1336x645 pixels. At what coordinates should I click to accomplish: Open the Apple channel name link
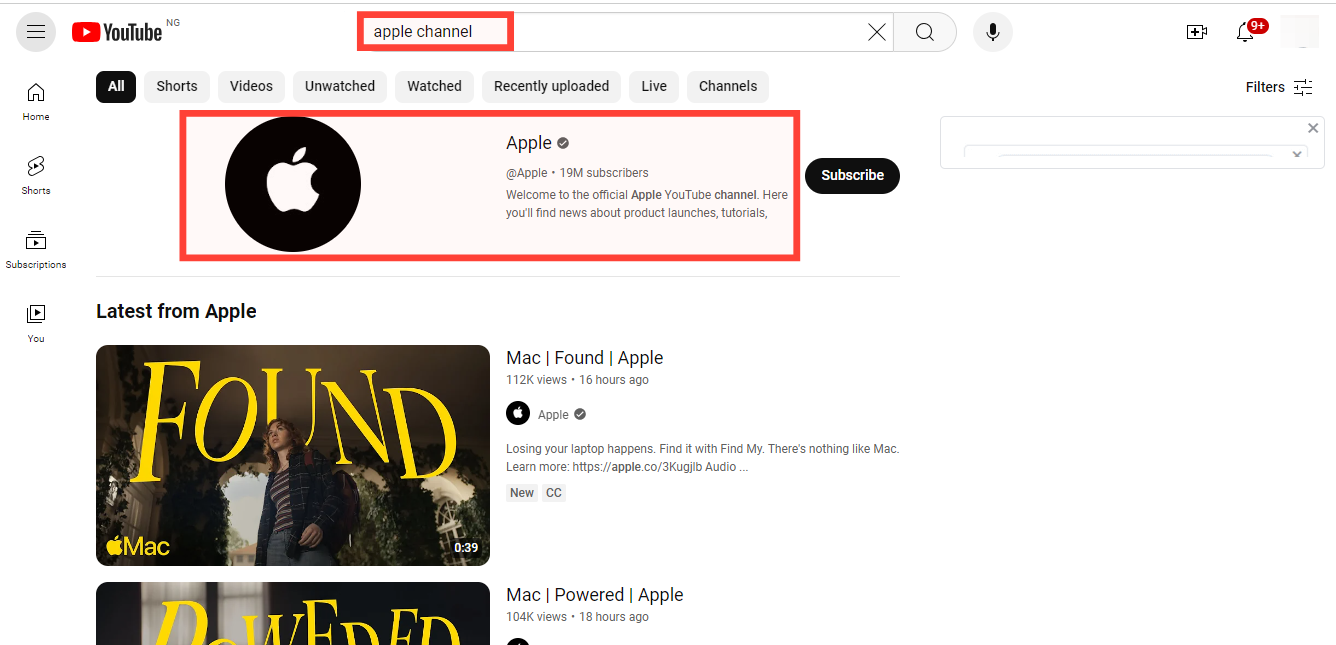point(529,143)
